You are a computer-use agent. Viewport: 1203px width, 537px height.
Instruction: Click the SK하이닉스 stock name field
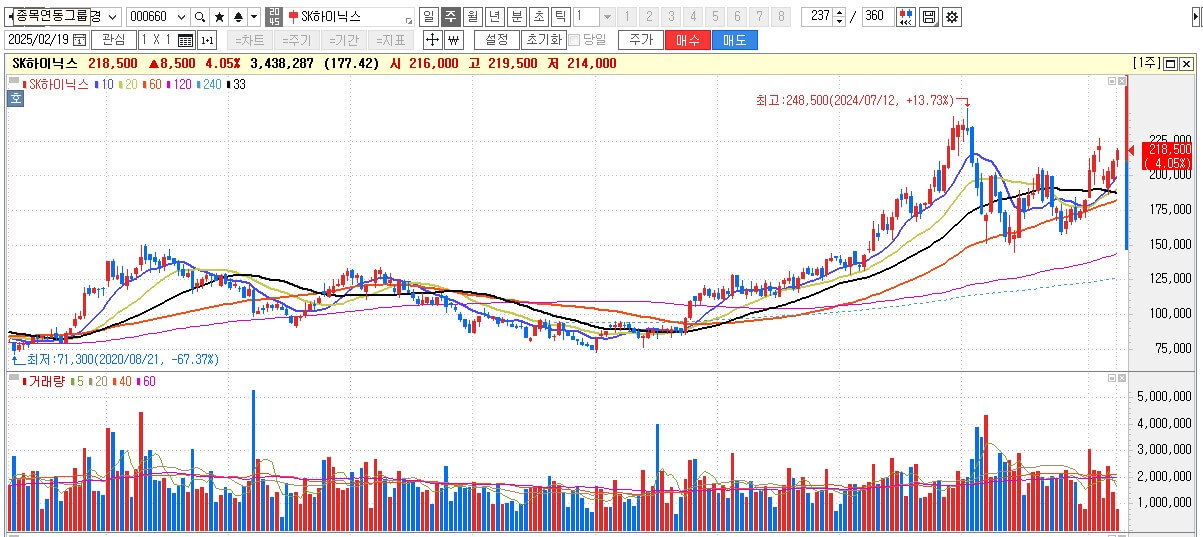pyautogui.click(x=350, y=17)
